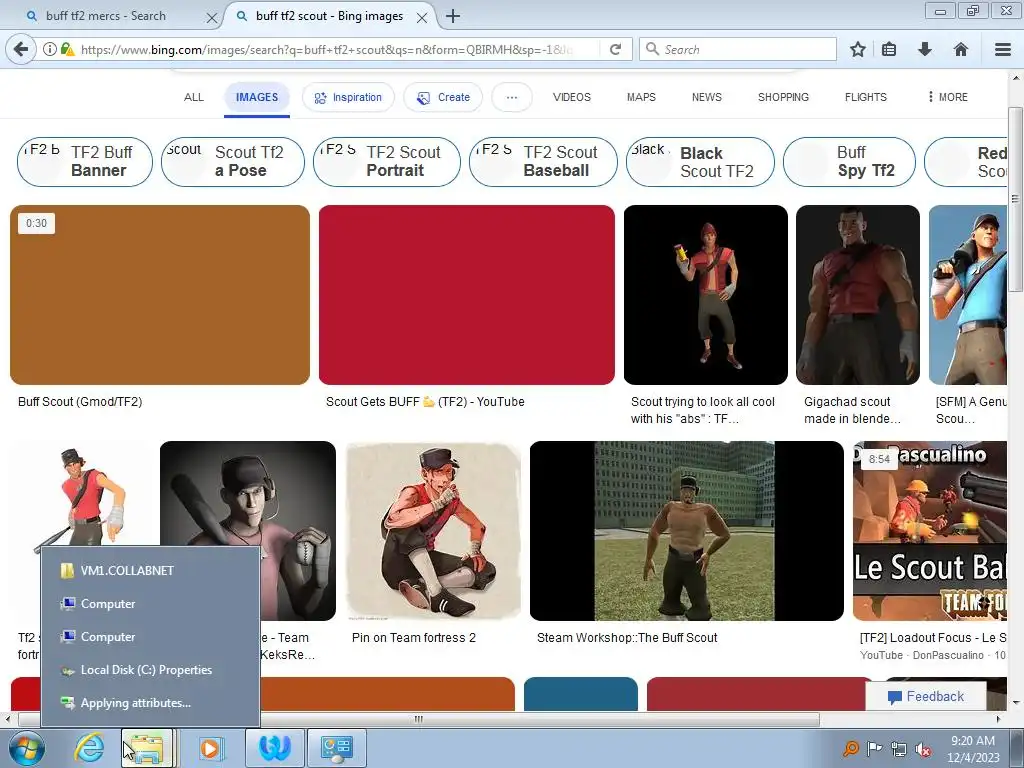Select the 'Buff Spy Tf2' chip
Image resolution: width=1024 pixels, height=768 pixels.
[849, 161]
